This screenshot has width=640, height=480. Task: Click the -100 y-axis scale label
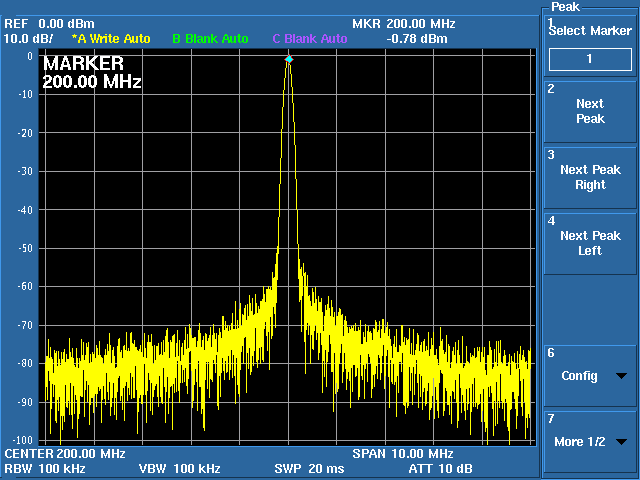[23, 440]
